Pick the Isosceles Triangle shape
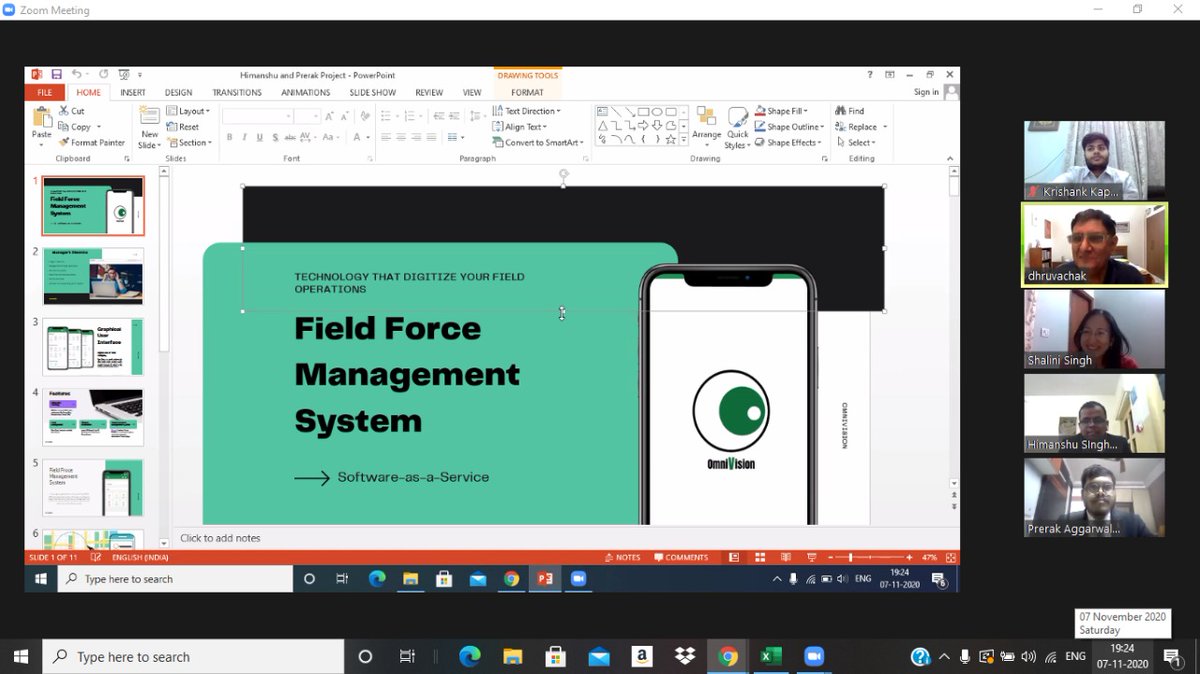1200x674 pixels. [x=603, y=126]
